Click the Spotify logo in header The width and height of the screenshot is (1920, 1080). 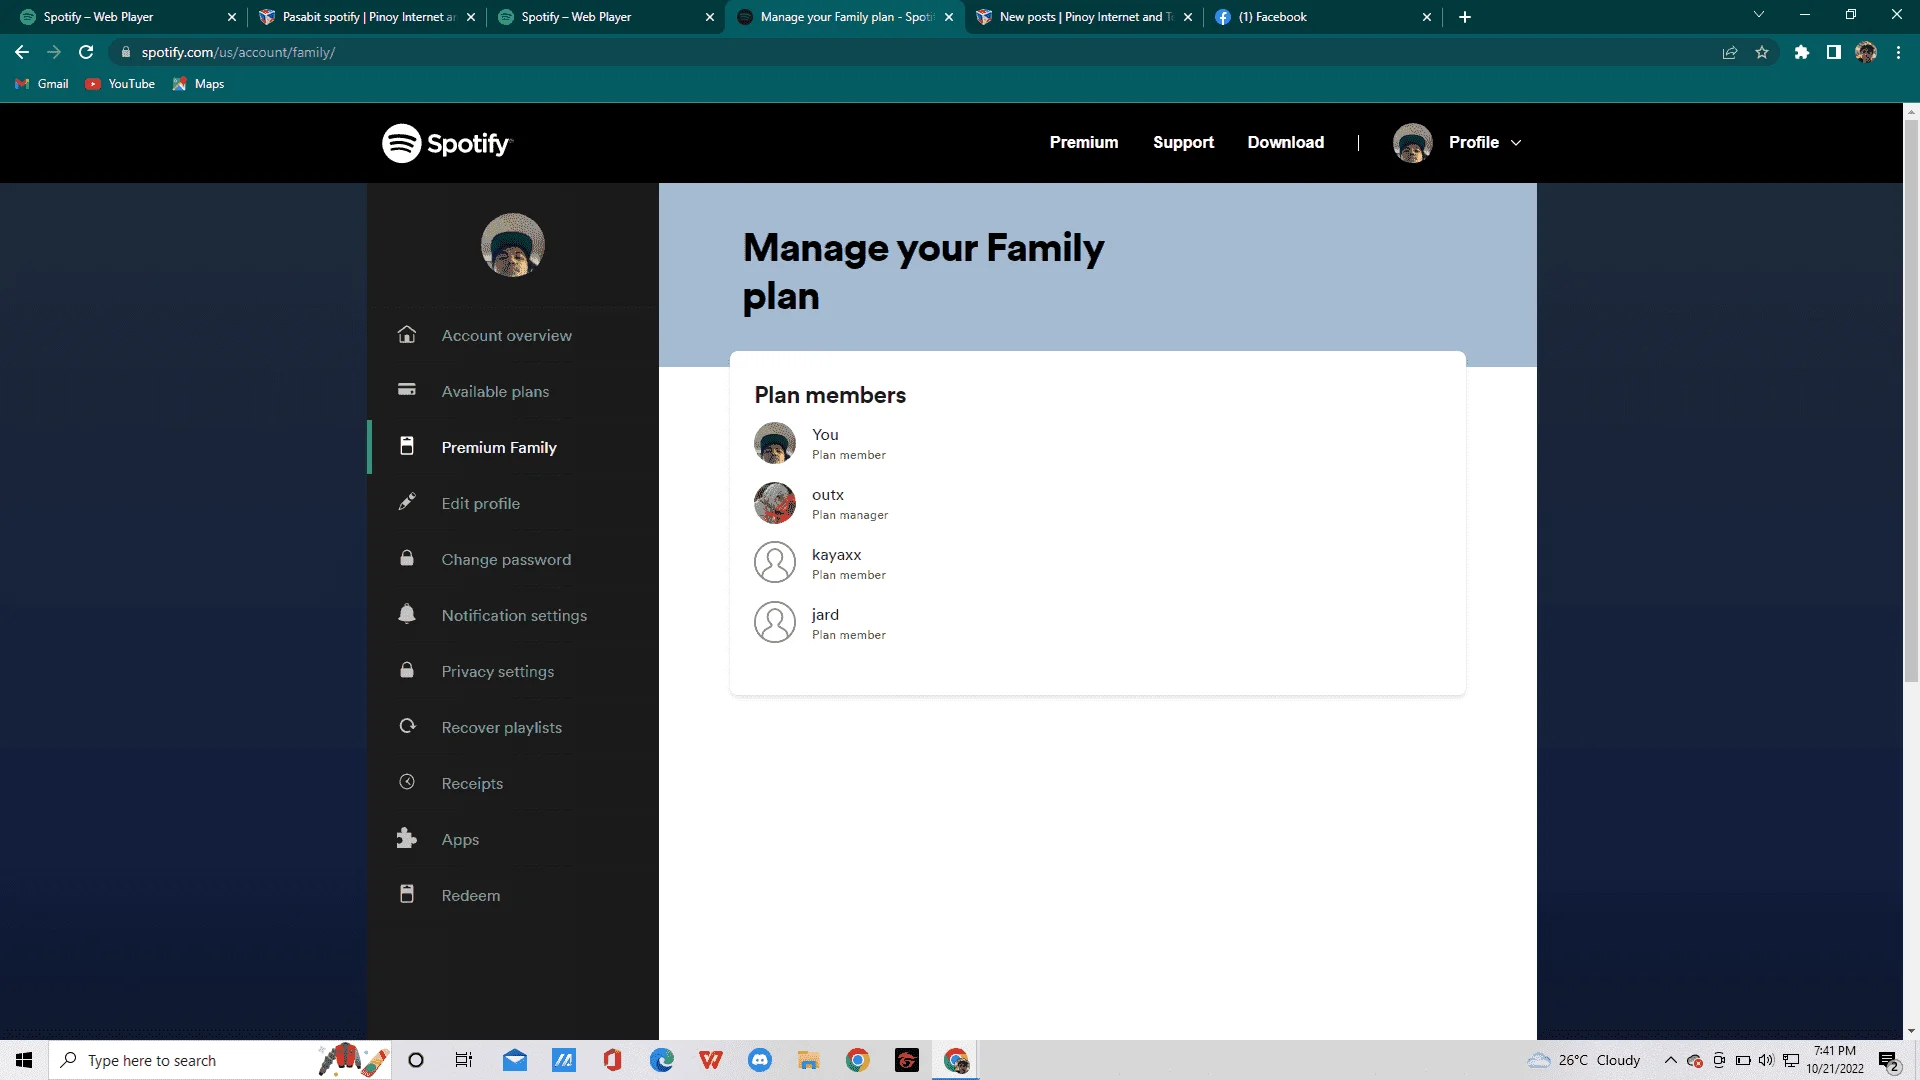click(x=447, y=143)
